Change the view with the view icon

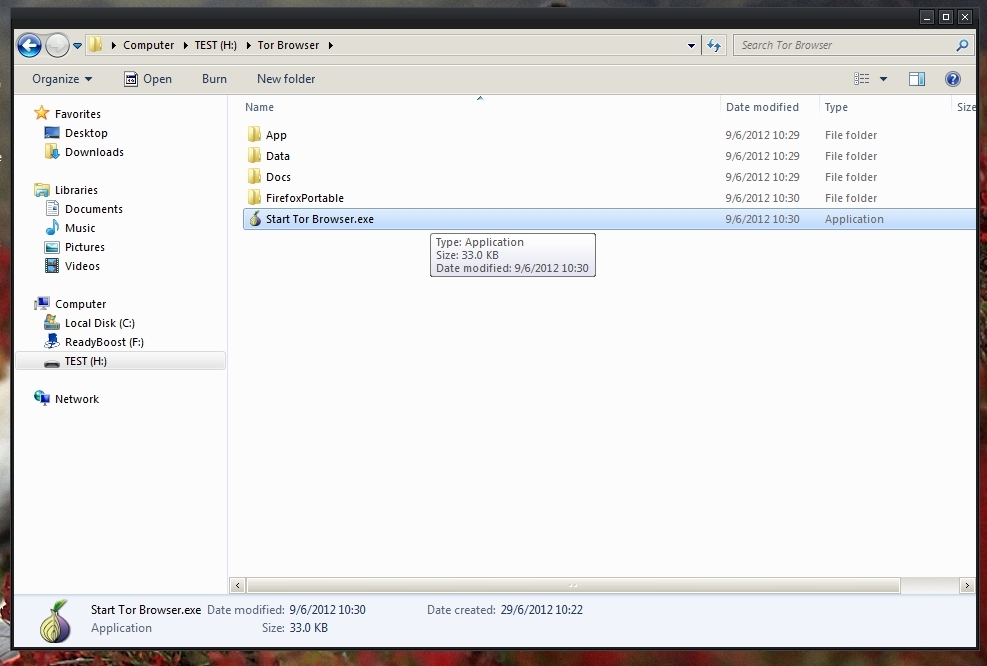coord(862,79)
